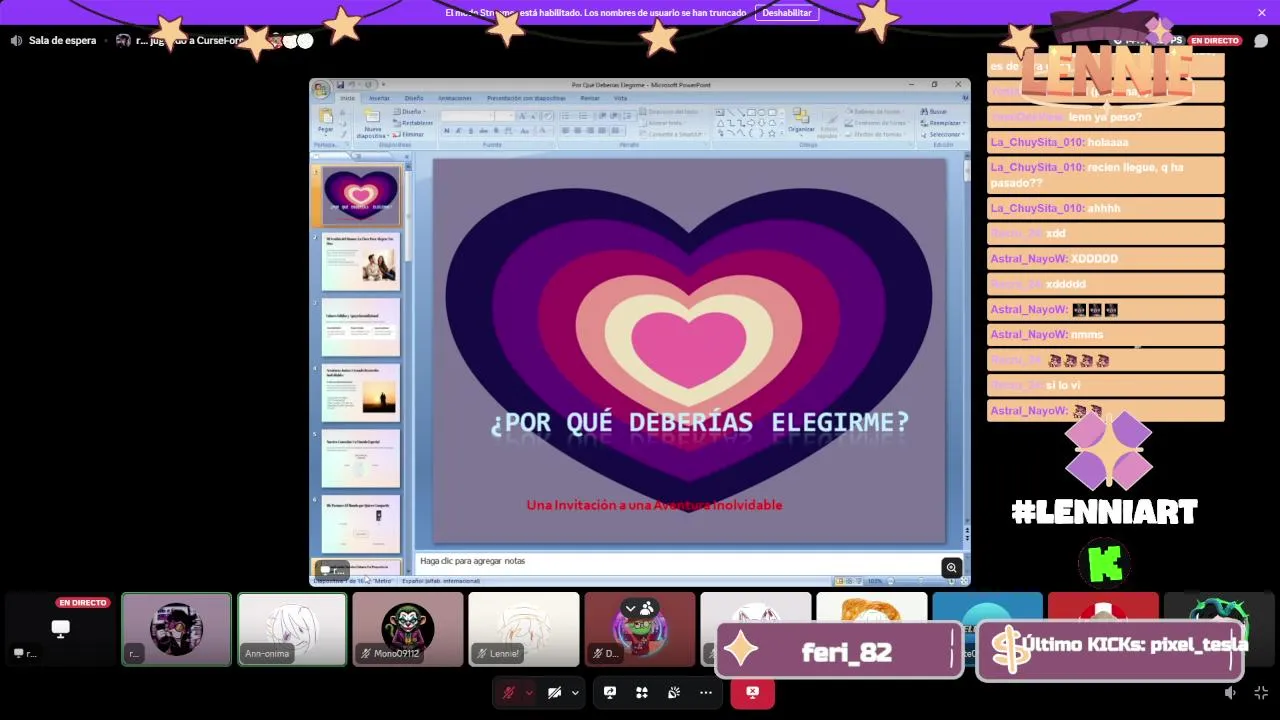Switch to the Insertar ribbon tab
Image resolution: width=1280 pixels, height=720 pixels.
point(379,98)
